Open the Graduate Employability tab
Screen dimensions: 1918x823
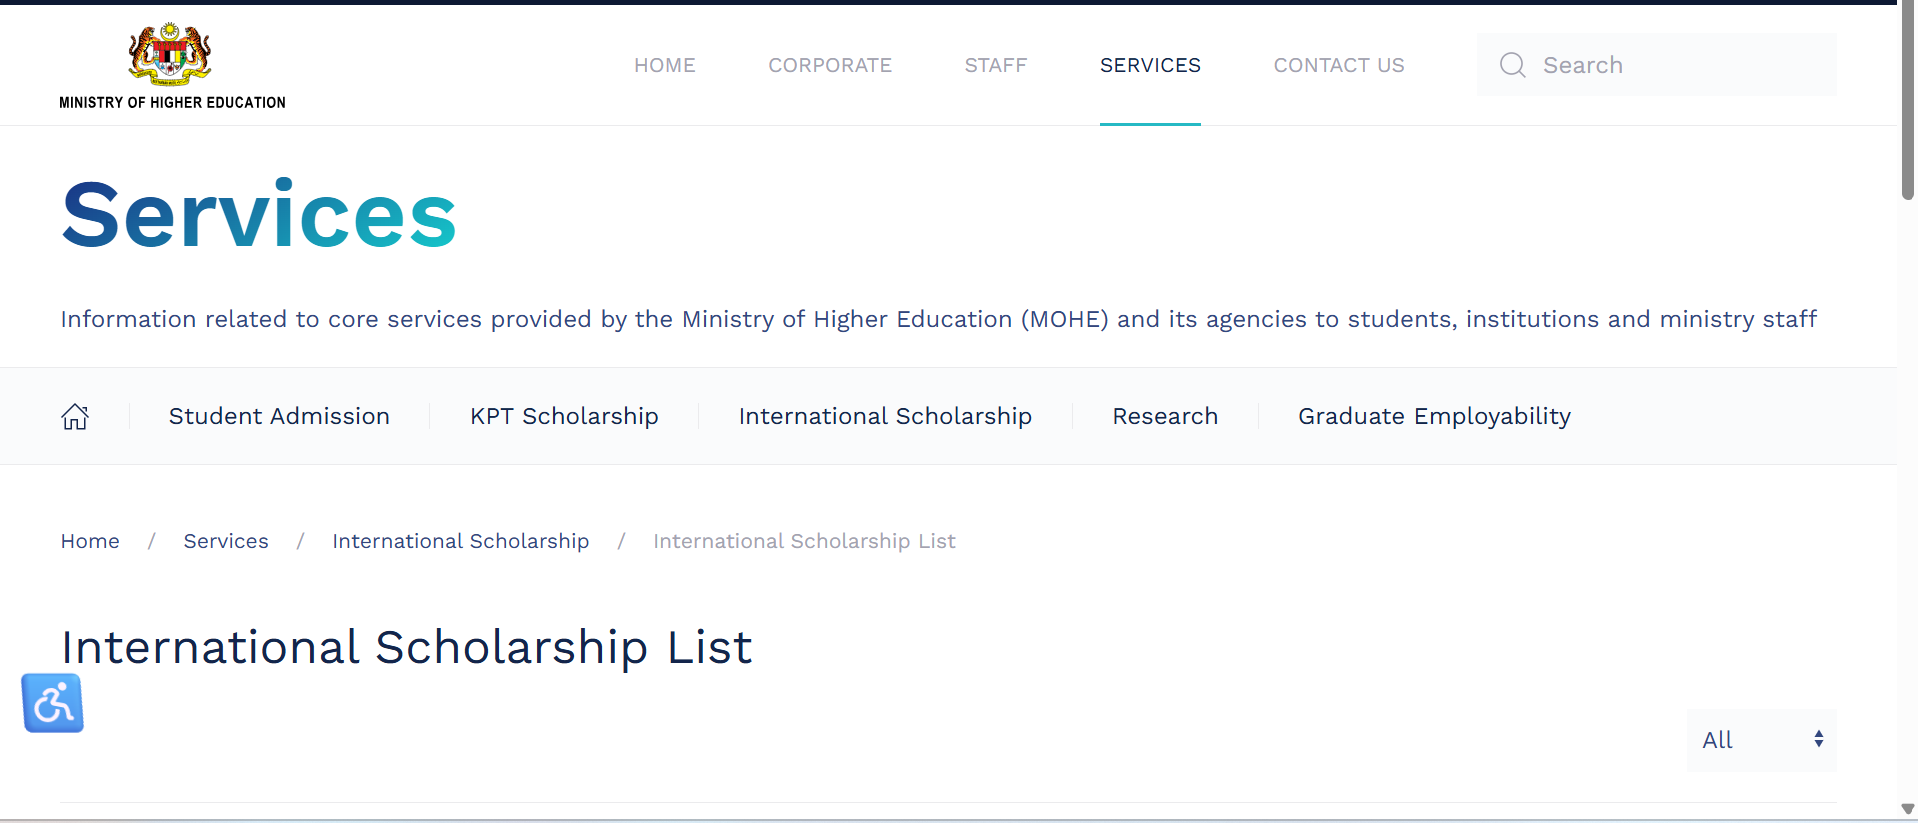coord(1434,416)
